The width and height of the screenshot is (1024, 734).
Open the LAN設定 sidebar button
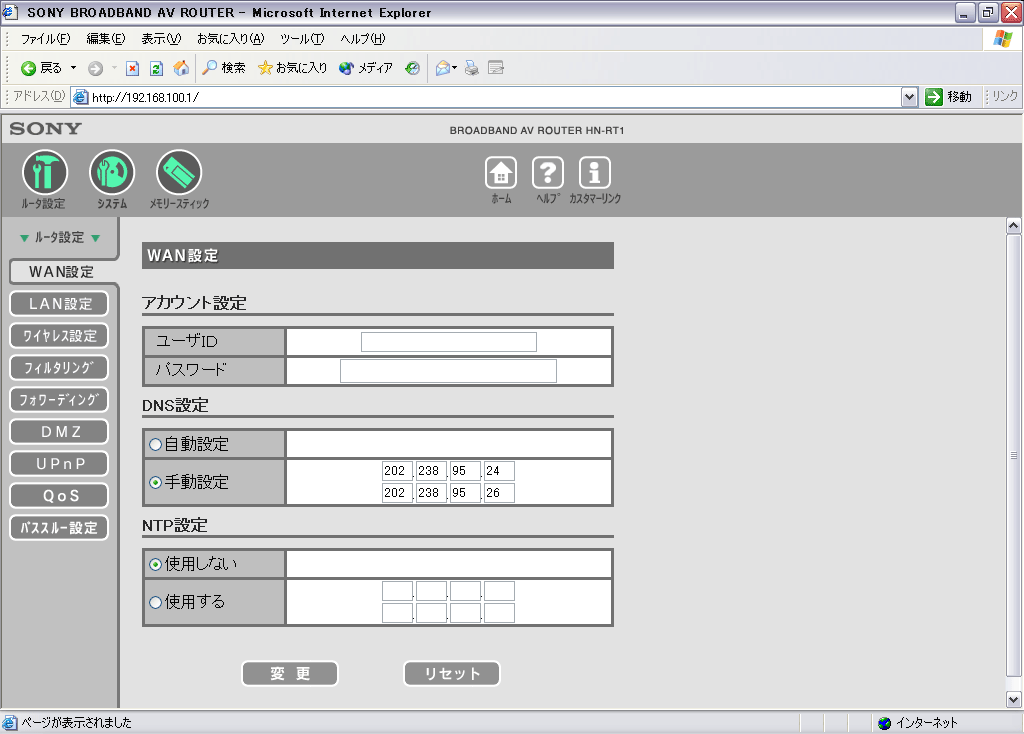coord(59,304)
